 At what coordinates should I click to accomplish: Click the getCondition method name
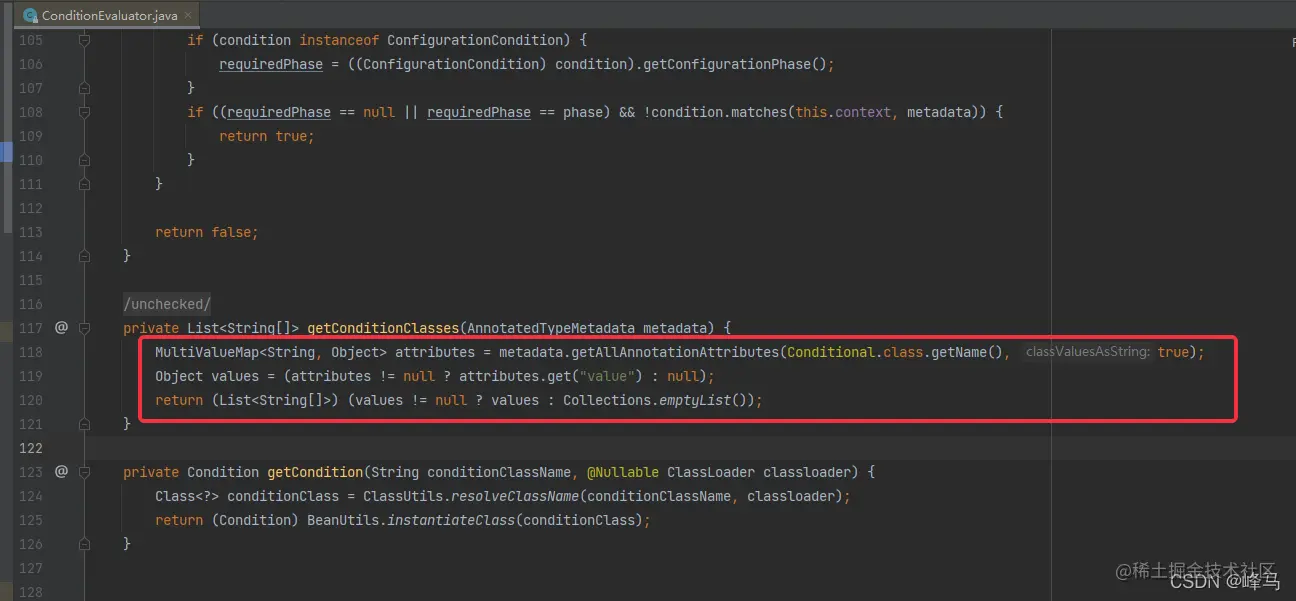click(x=315, y=472)
